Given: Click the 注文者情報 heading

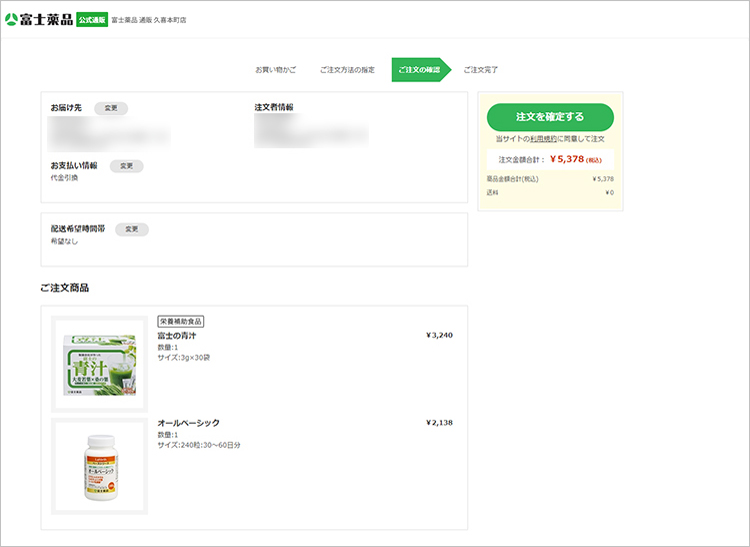Looking at the screenshot, I should click(274, 107).
